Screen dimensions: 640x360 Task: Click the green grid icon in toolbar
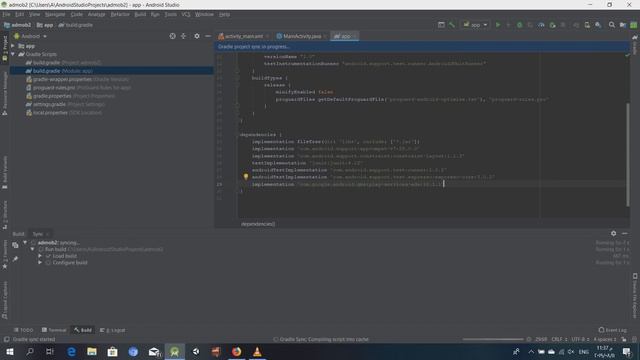[633, 25]
